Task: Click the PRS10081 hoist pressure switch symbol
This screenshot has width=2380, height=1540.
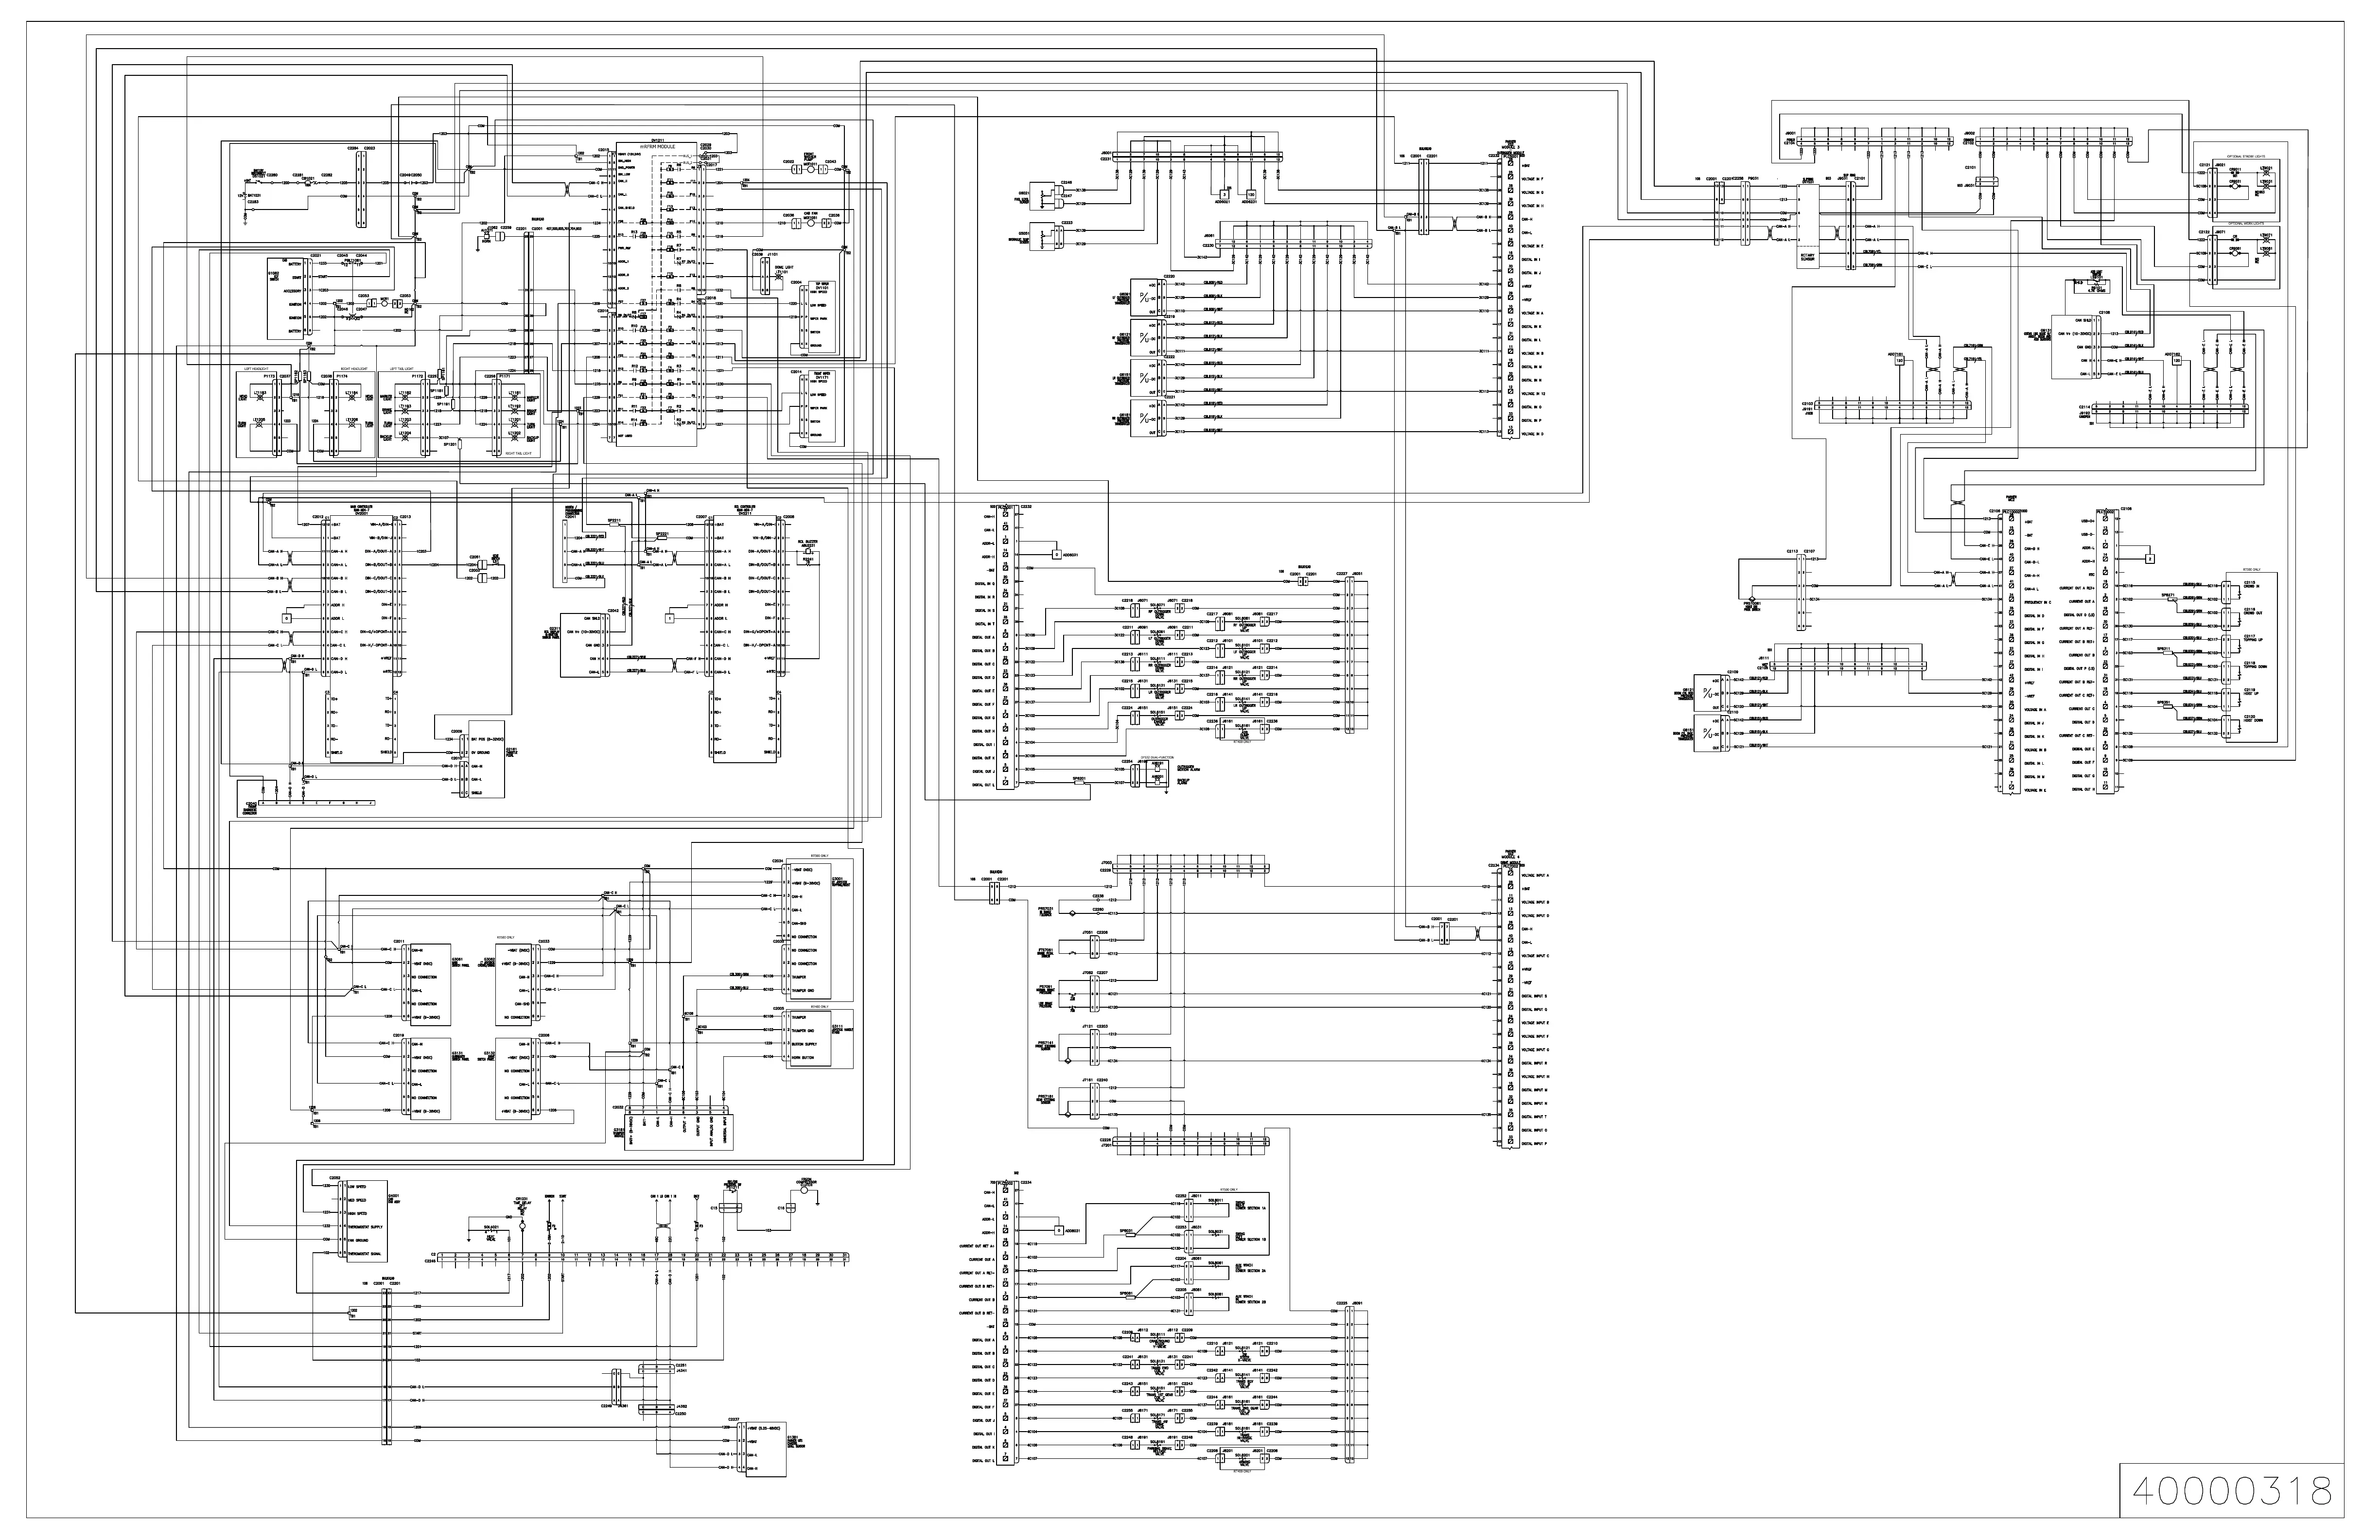Action: click(x=1752, y=600)
